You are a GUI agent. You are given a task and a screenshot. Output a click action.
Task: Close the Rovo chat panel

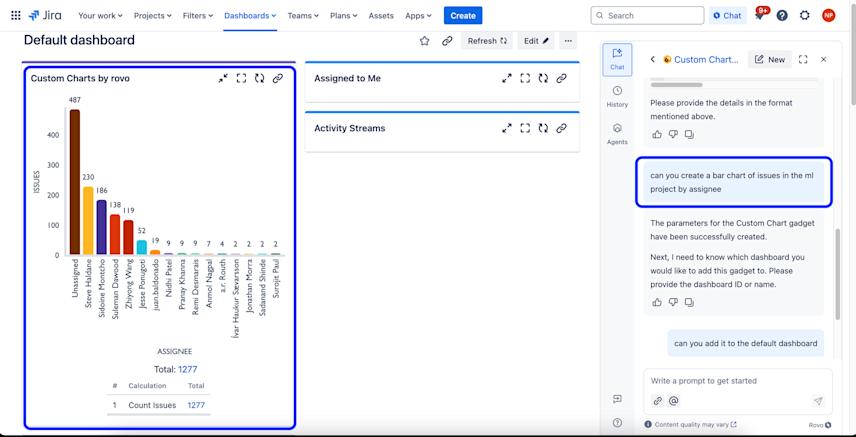[824, 60]
